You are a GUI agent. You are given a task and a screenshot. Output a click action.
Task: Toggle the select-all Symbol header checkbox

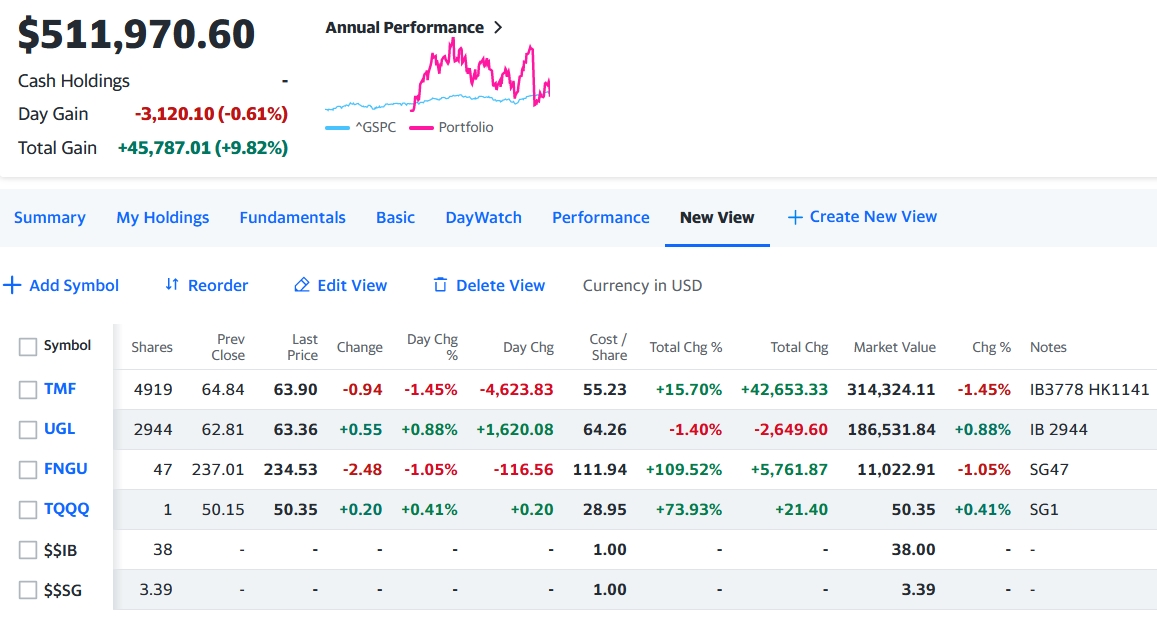point(28,347)
